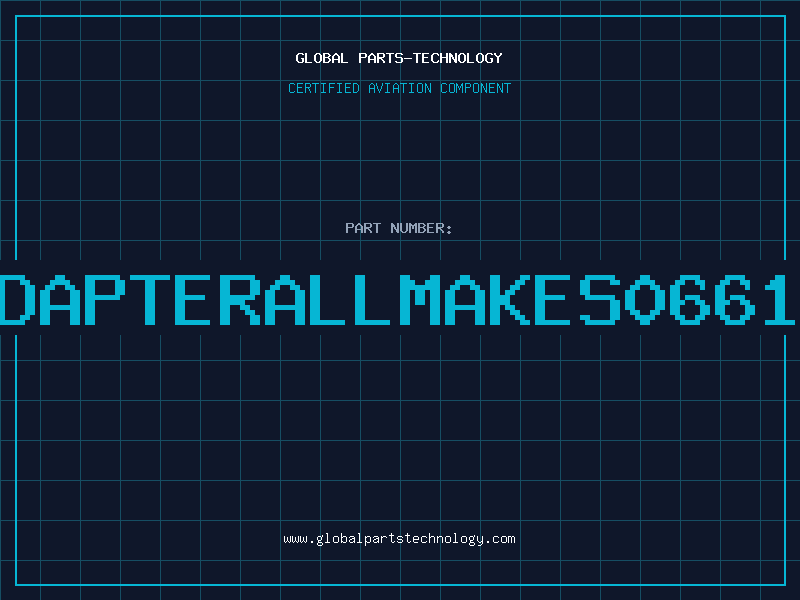Click the word NUMBER: in the label
Screen dimensions: 800x600
(421, 228)
